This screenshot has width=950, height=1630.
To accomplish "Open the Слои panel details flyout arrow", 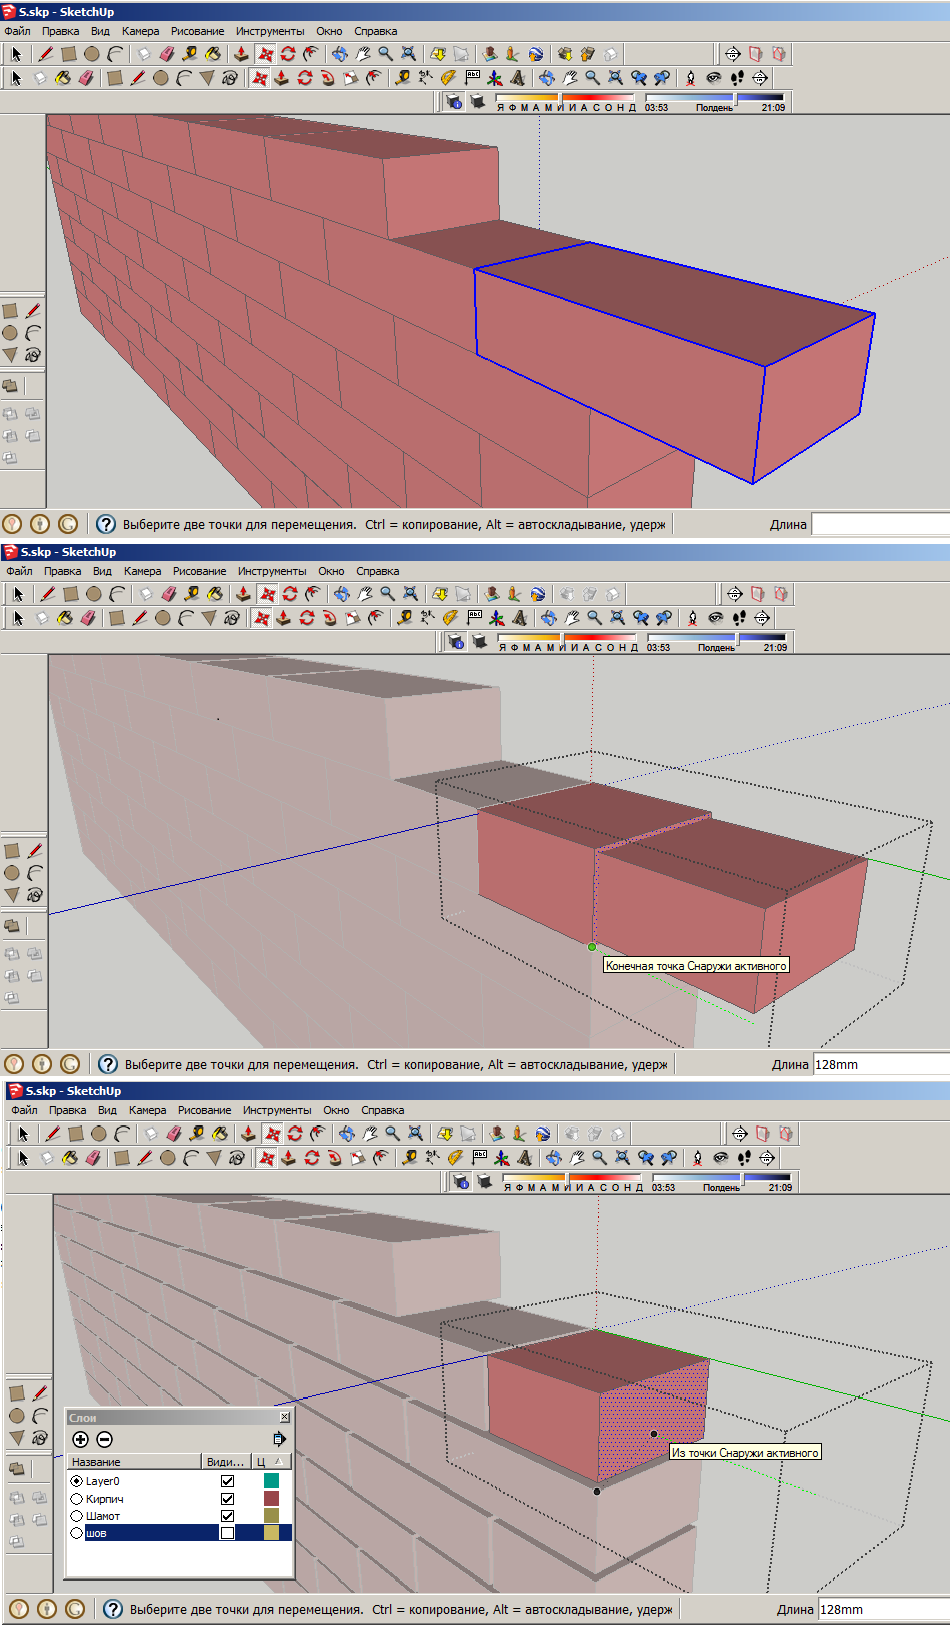I will pos(279,1439).
